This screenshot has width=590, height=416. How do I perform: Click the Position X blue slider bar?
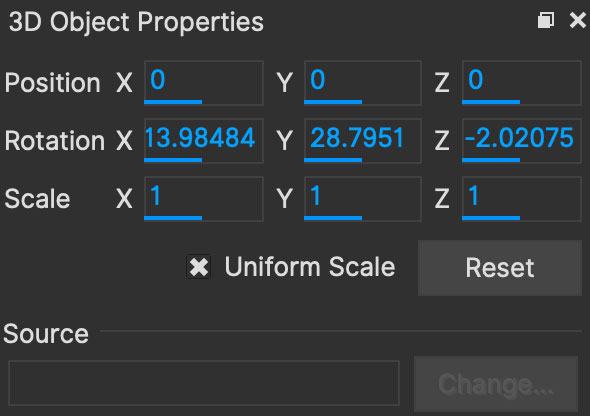click(x=173, y=102)
